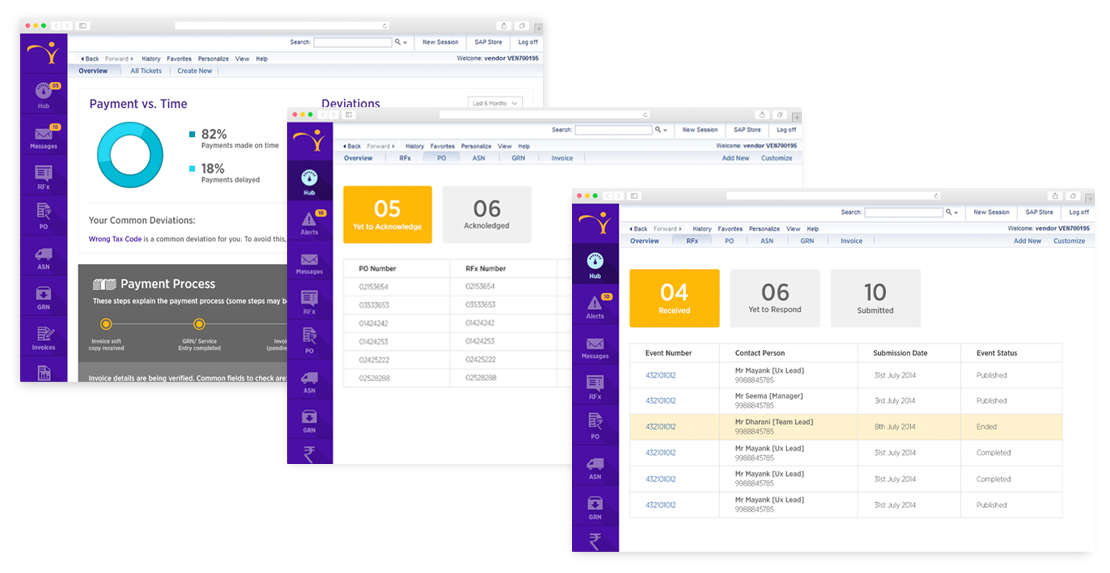Click Log off in back window

click(x=528, y=42)
